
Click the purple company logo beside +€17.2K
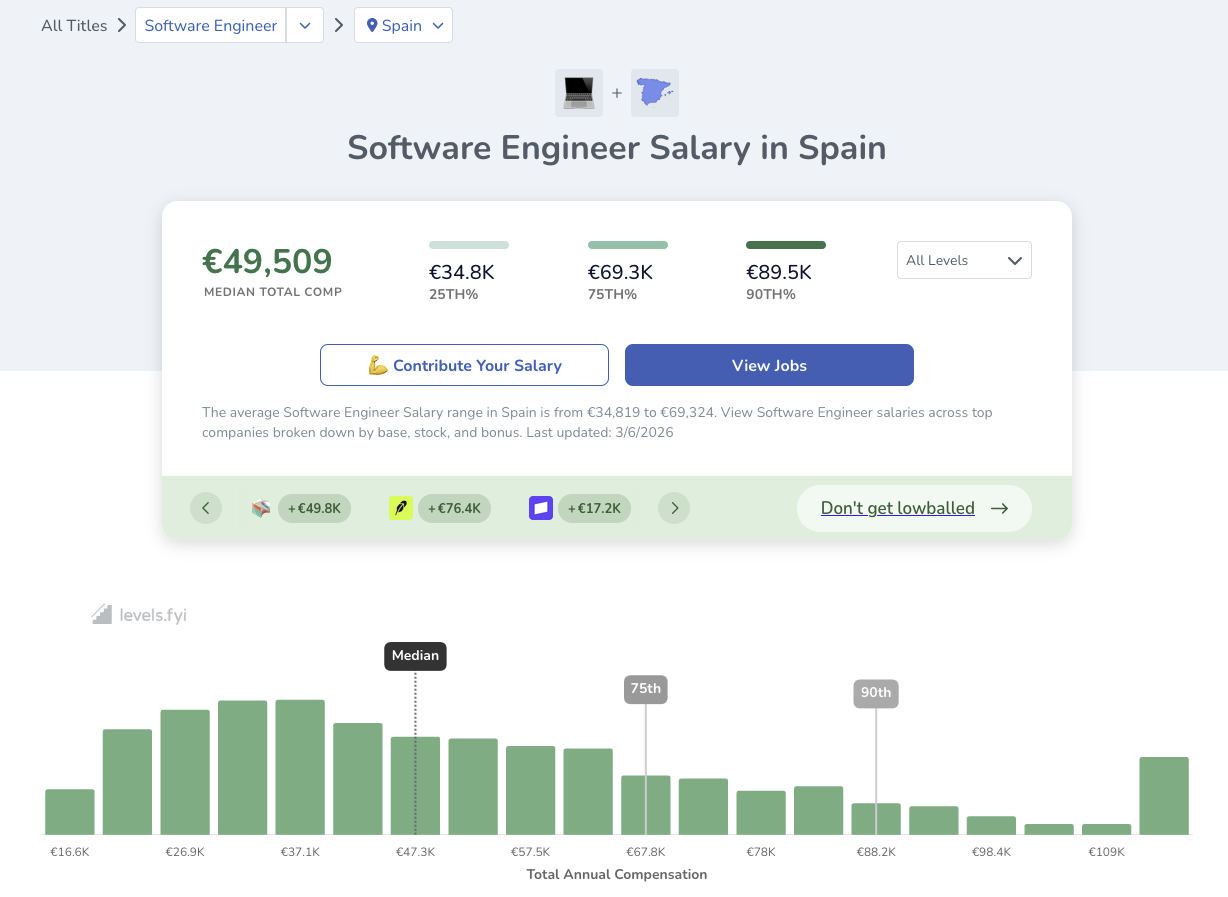click(541, 508)
